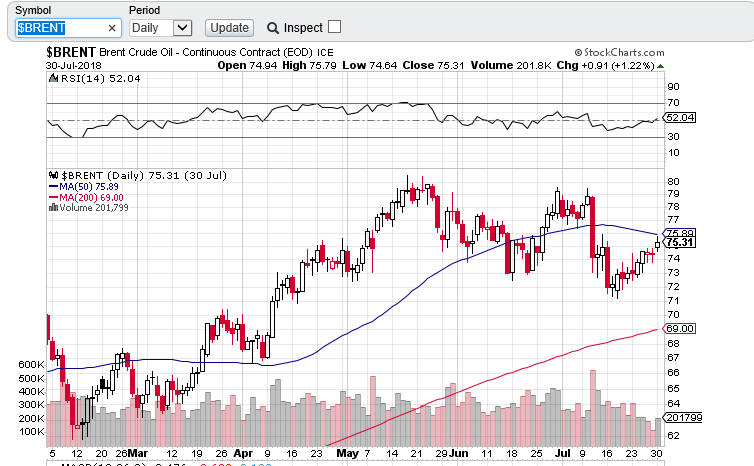Click the Mar label on date axis
Image resolution: width=754 pixels, height=466 pixels.
(x=138, y=453)
